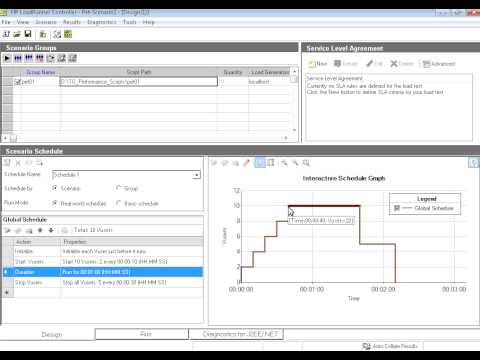The width and height of the screenshot is (480, 360).
Task: Open the File menu
Action: tap(6, 22)
